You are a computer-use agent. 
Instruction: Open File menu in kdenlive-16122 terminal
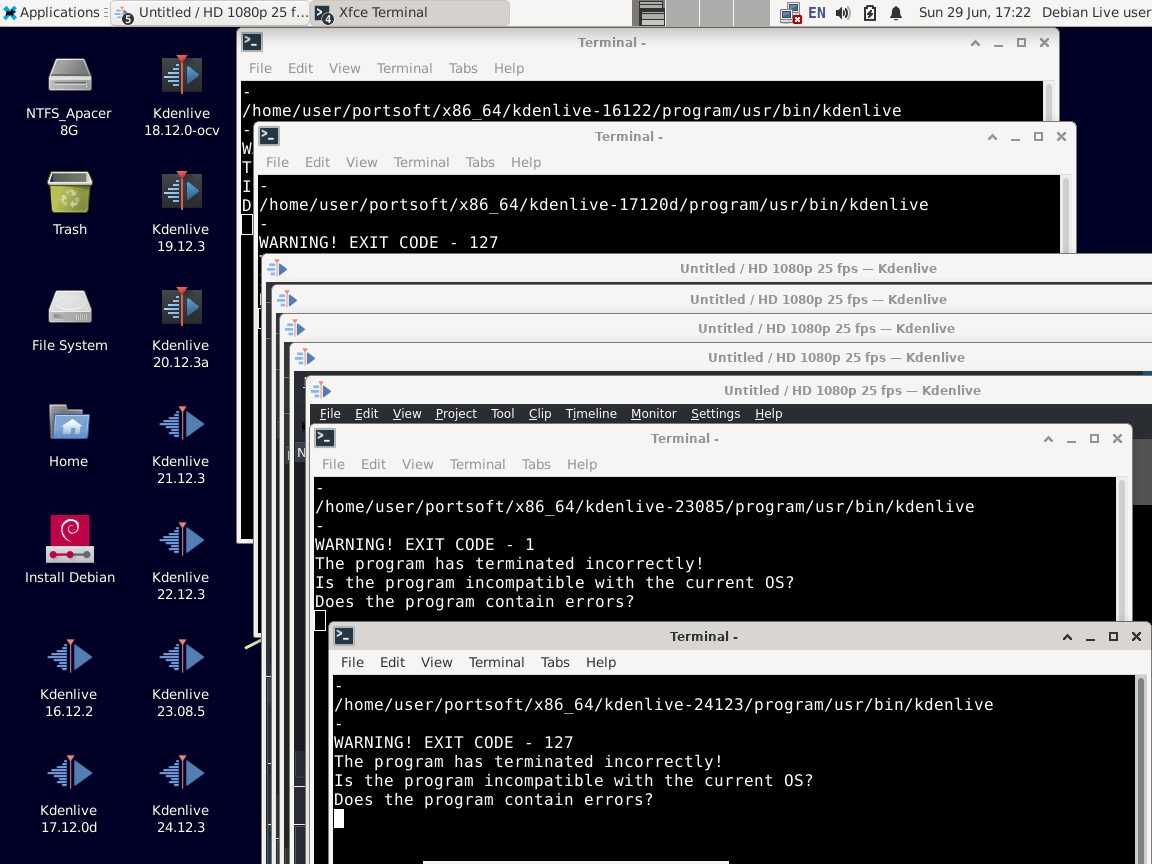[260, 68]
